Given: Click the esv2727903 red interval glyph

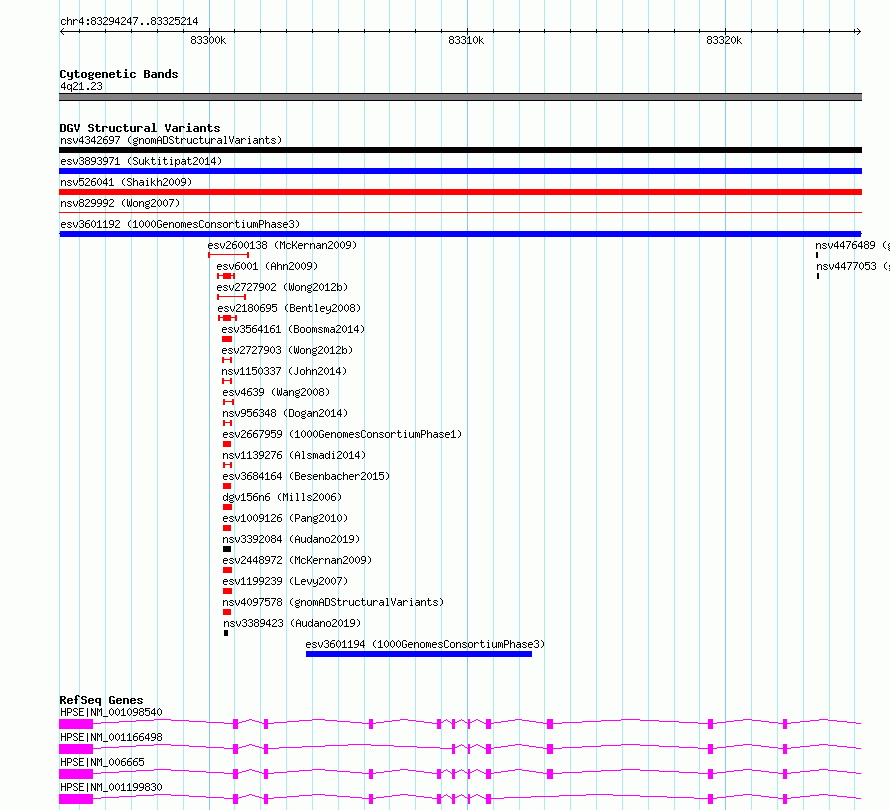Looking at the screenshot, I should coord(227,360).
